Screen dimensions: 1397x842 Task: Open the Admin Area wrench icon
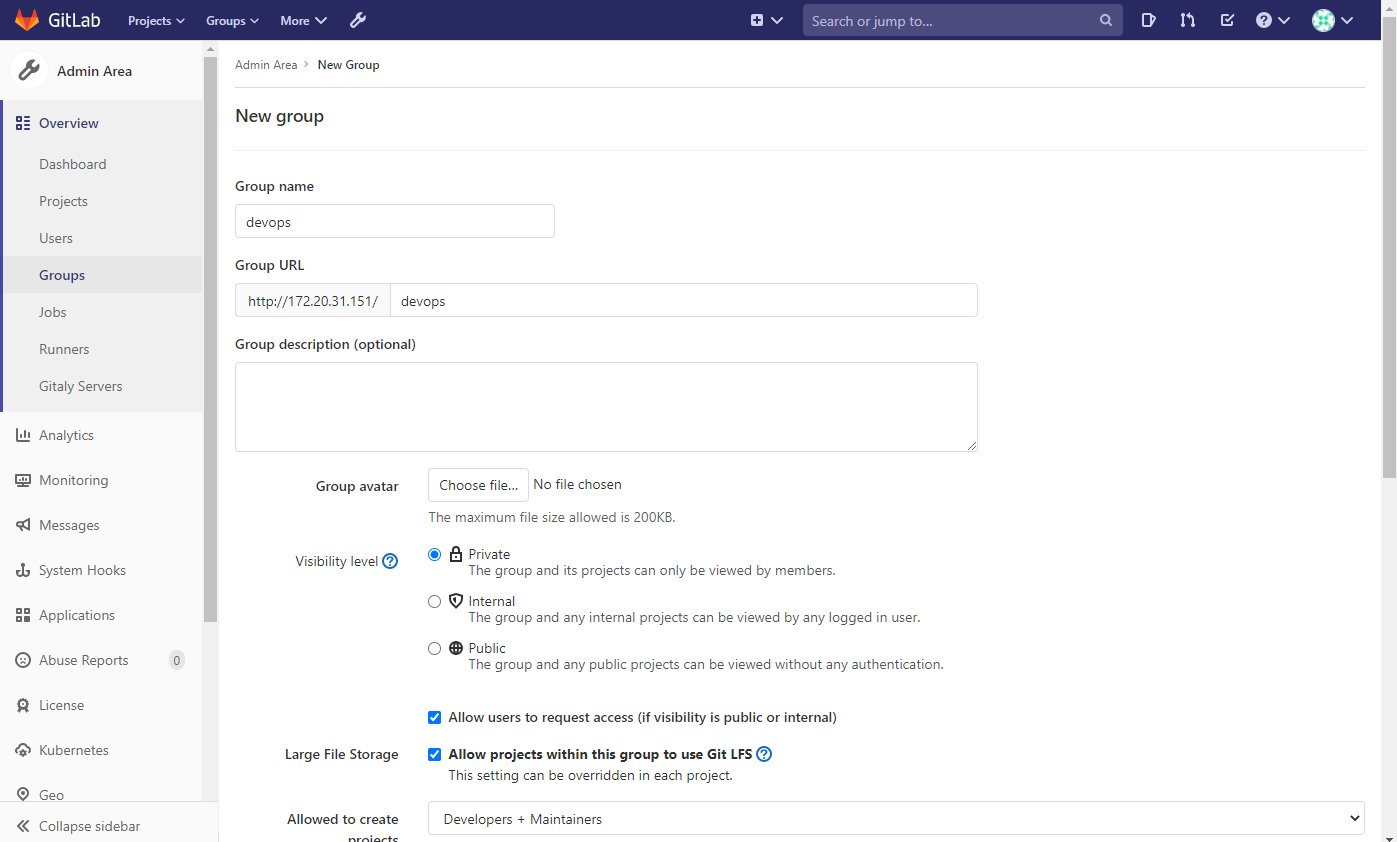tap(357, 20)
